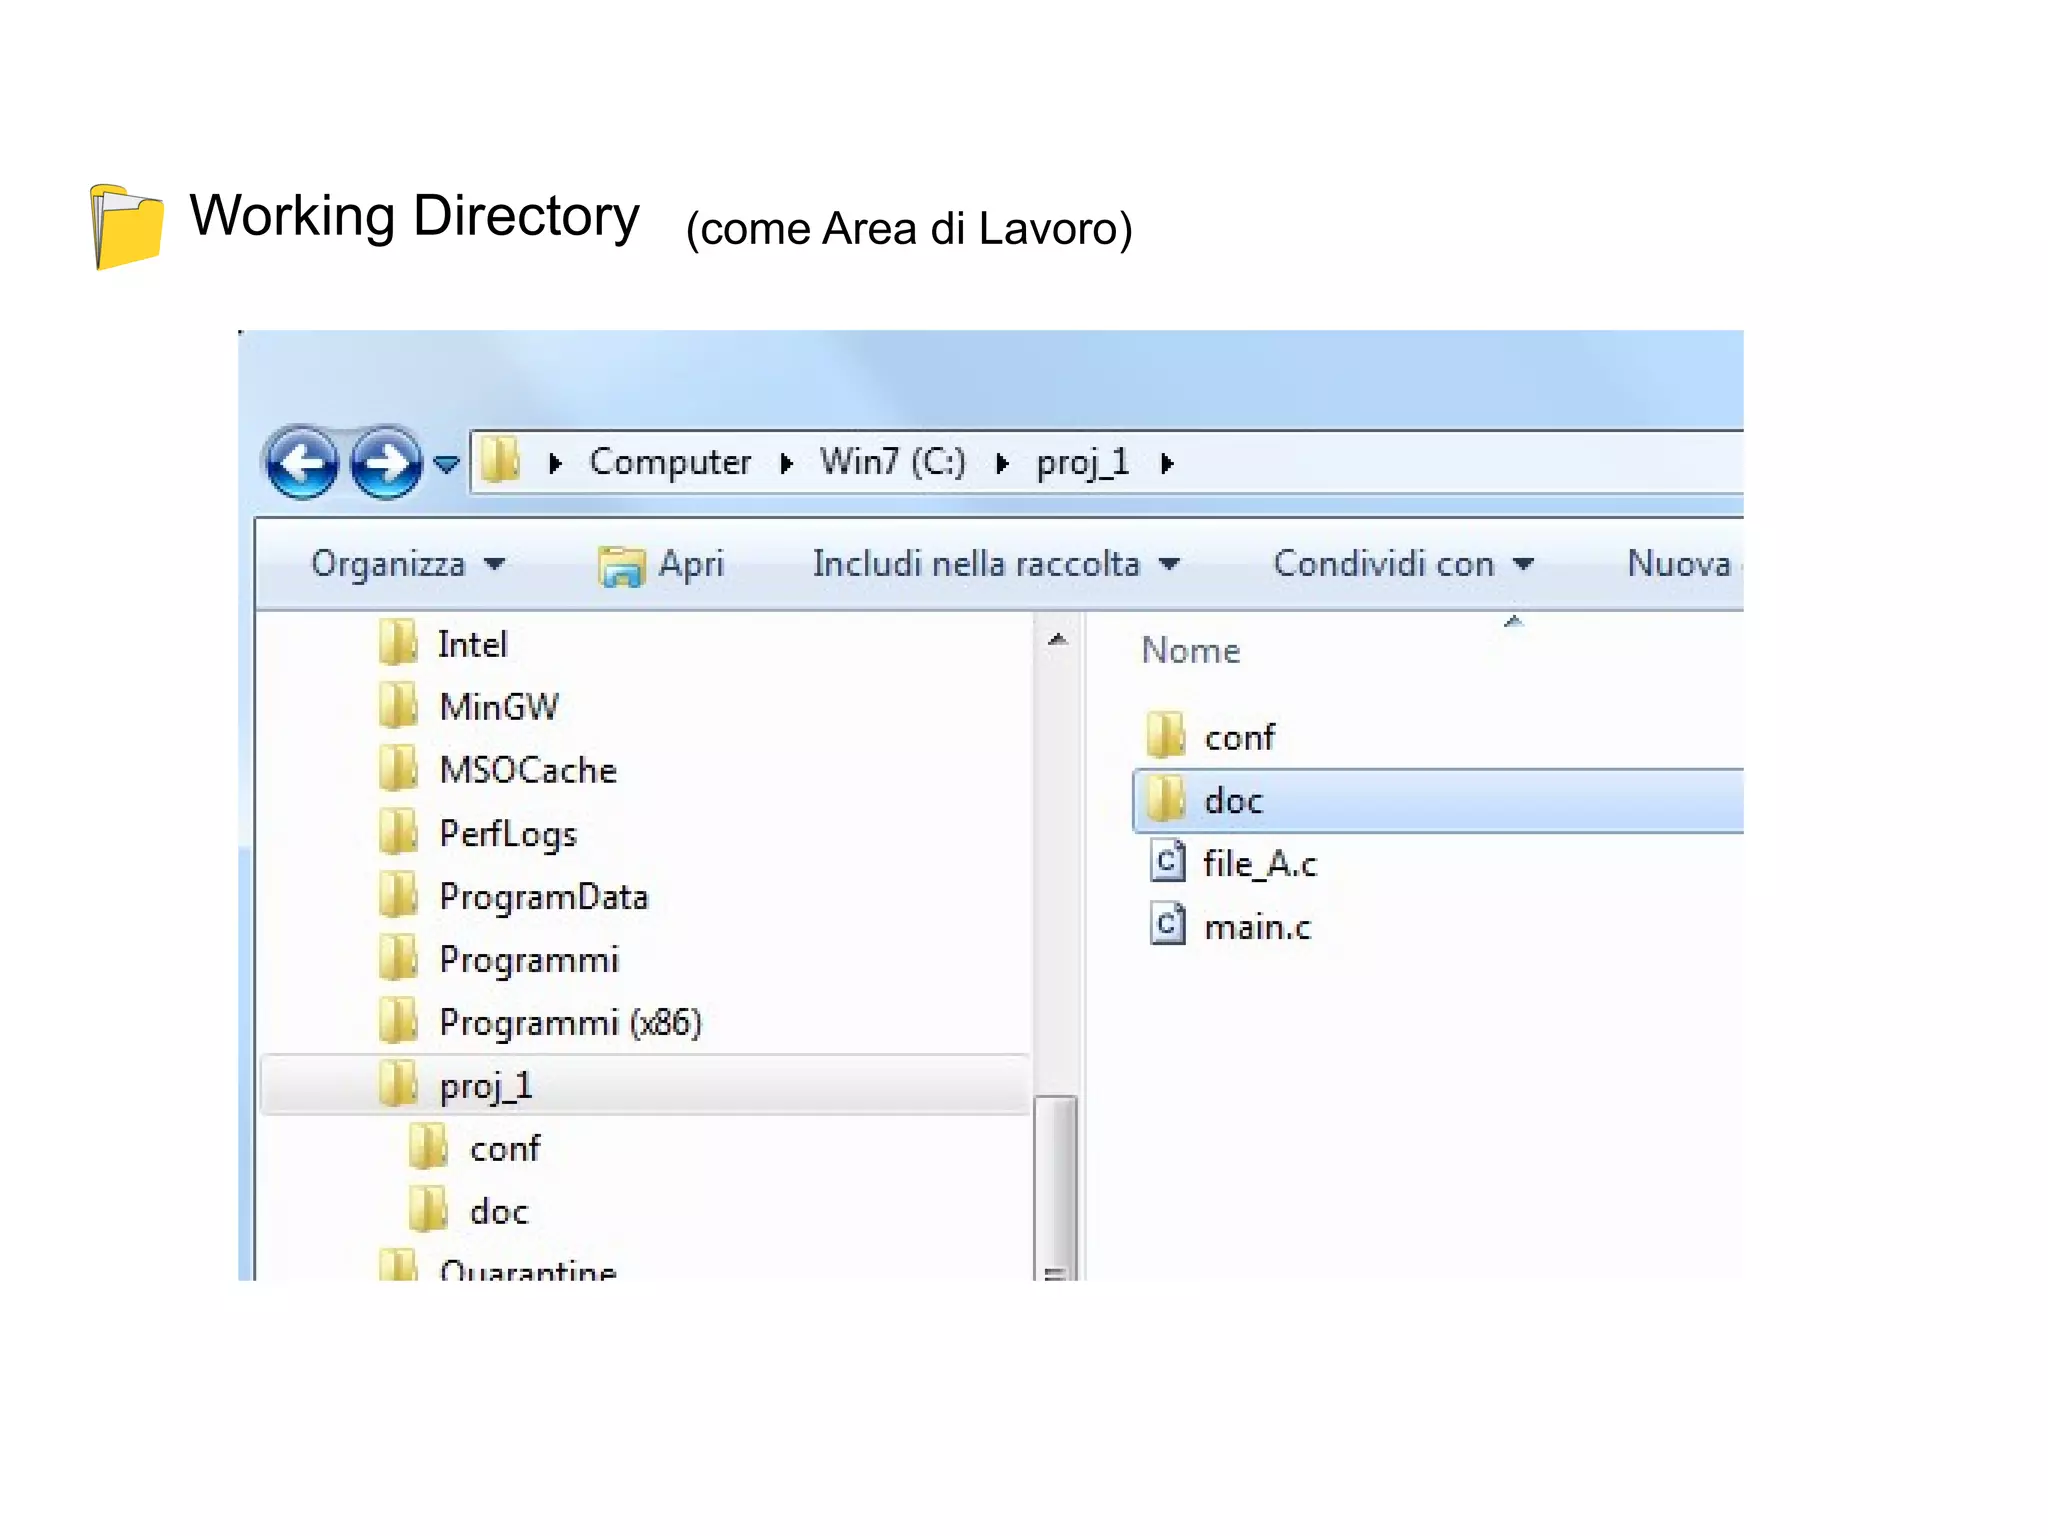Screen dimensions: 2048x1536
Task: Click the C file icon of main.c
Action: (1167, 924)
